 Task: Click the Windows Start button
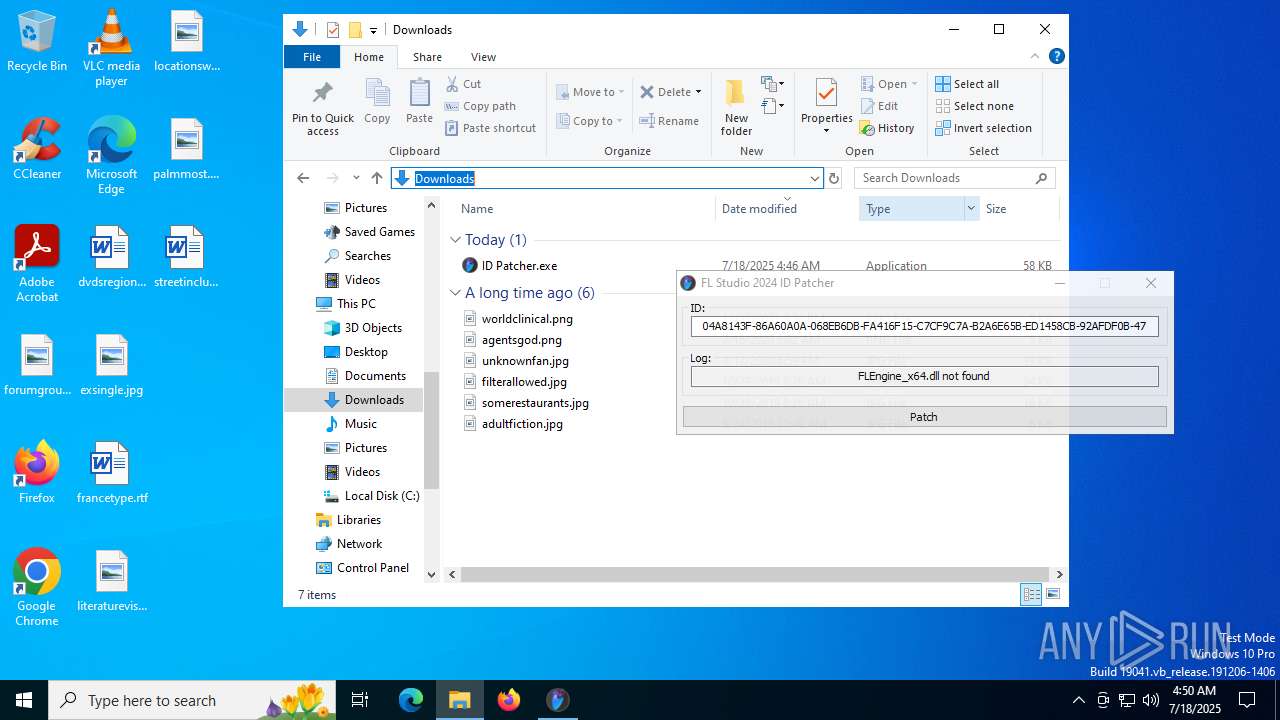pos(24,700)
